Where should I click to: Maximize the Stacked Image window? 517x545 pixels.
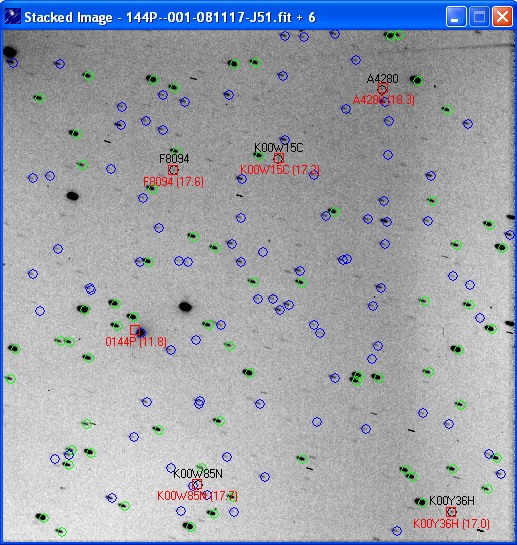(479, 16)
